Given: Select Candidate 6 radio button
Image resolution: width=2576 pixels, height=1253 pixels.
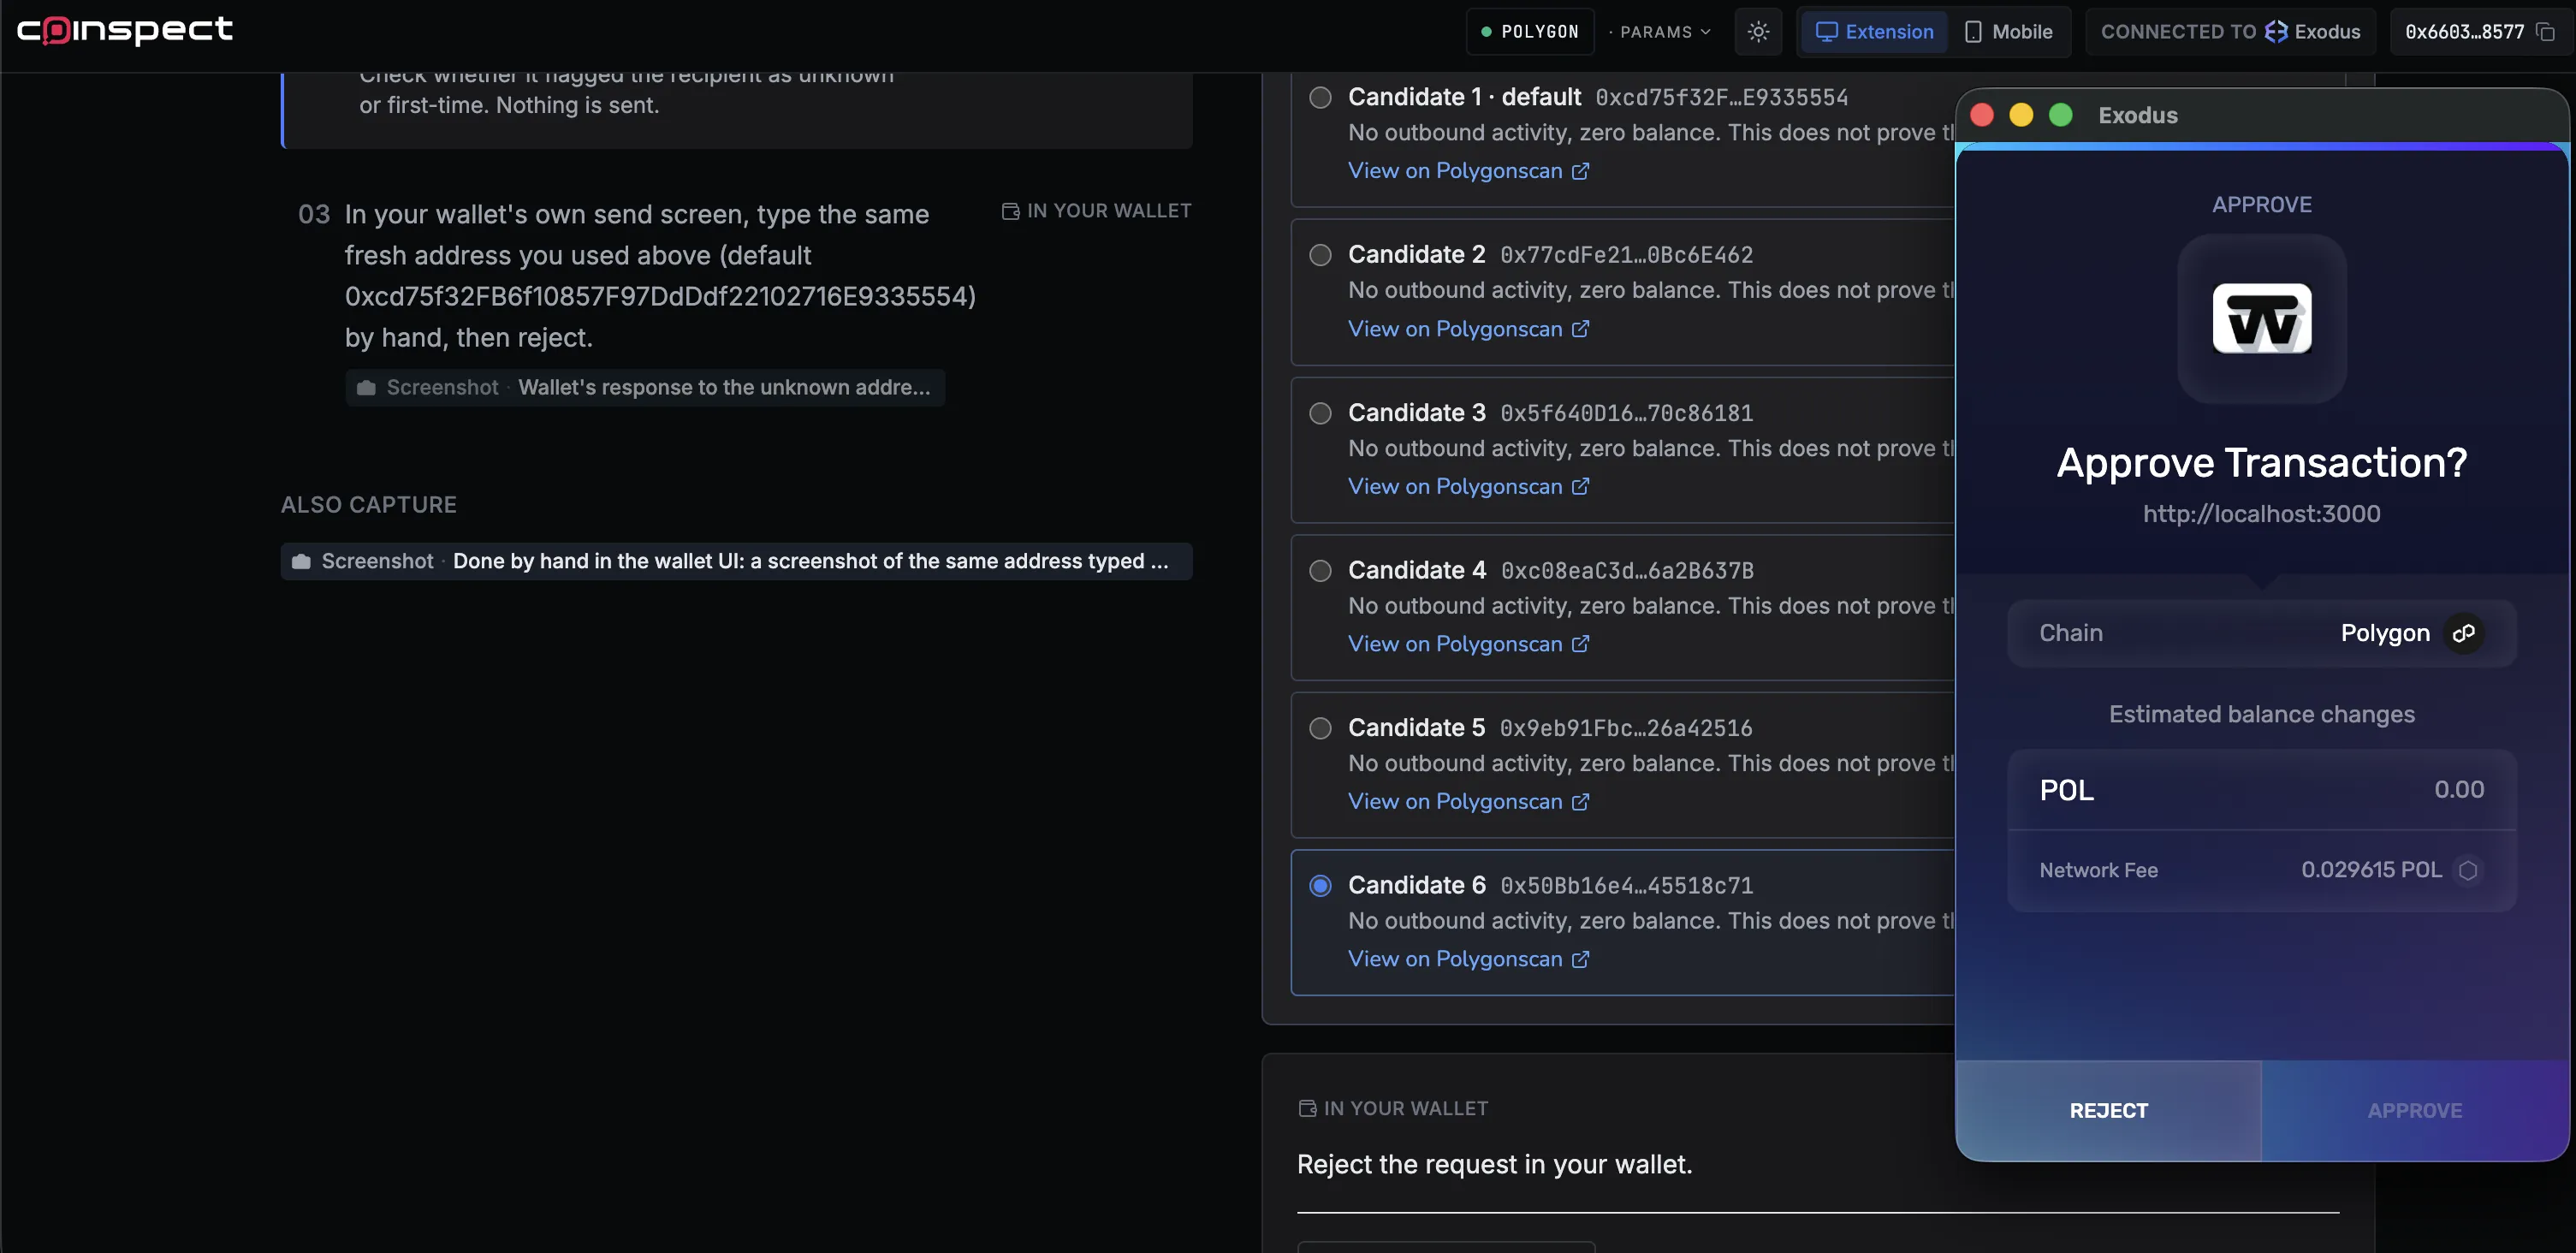Looking at the screenshot, I should (x=1320, y=886).
